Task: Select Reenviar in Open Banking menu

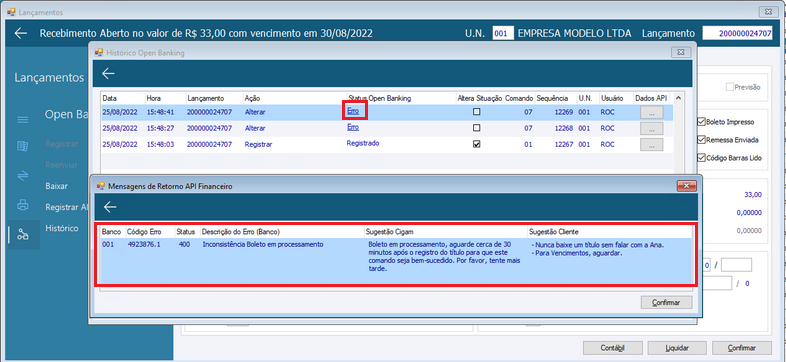Action: [61, 164]
